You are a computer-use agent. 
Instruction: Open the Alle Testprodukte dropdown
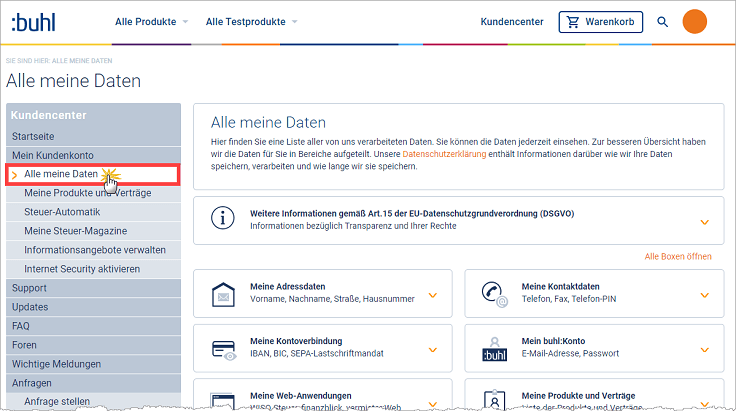click(x=251, y=22)
